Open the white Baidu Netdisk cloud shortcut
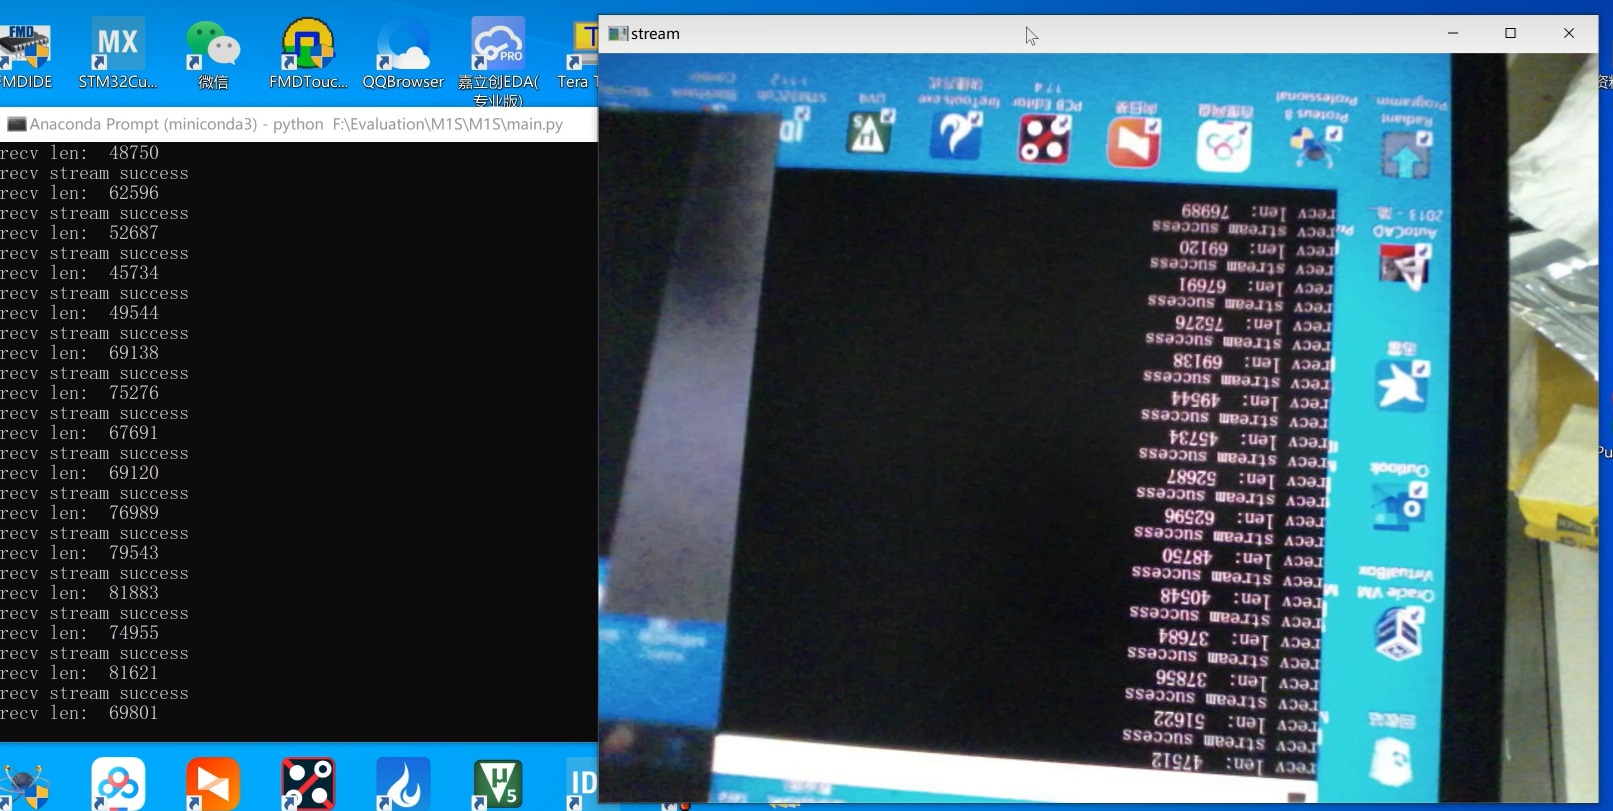1613x811 pixels. pyautogui.click(x=118, y=784)
